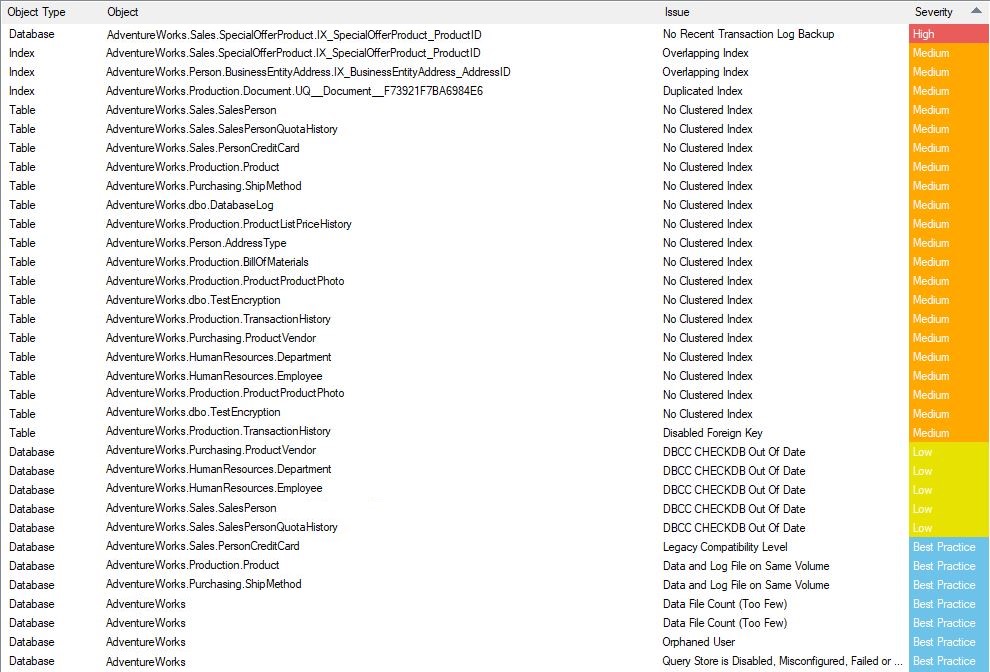The width and height of the screenshot is (990, 672).
Task: Click Sales.SalesPersonQuotaHistory in its DBCC CHECKDB row
Action: coord(222,527)
